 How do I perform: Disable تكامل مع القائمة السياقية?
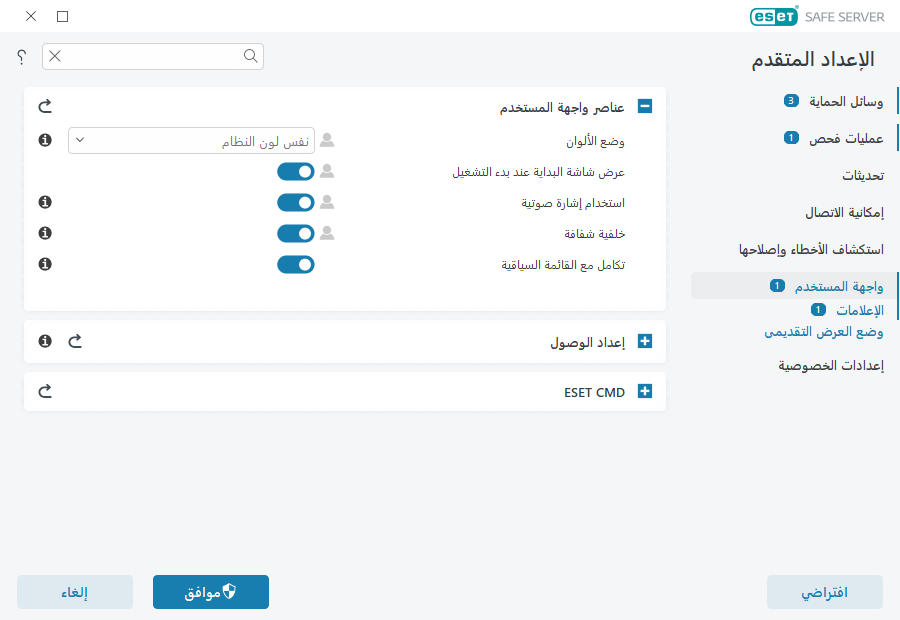(296, 264)
